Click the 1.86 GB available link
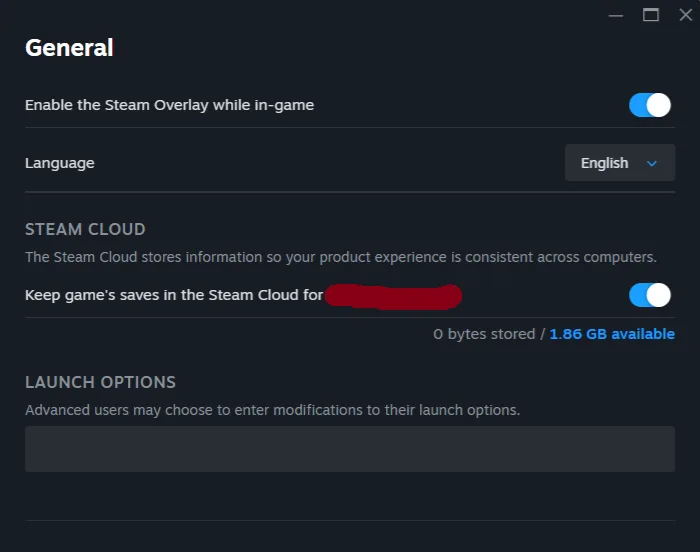 pyautogui.click(x=612, y=334)
